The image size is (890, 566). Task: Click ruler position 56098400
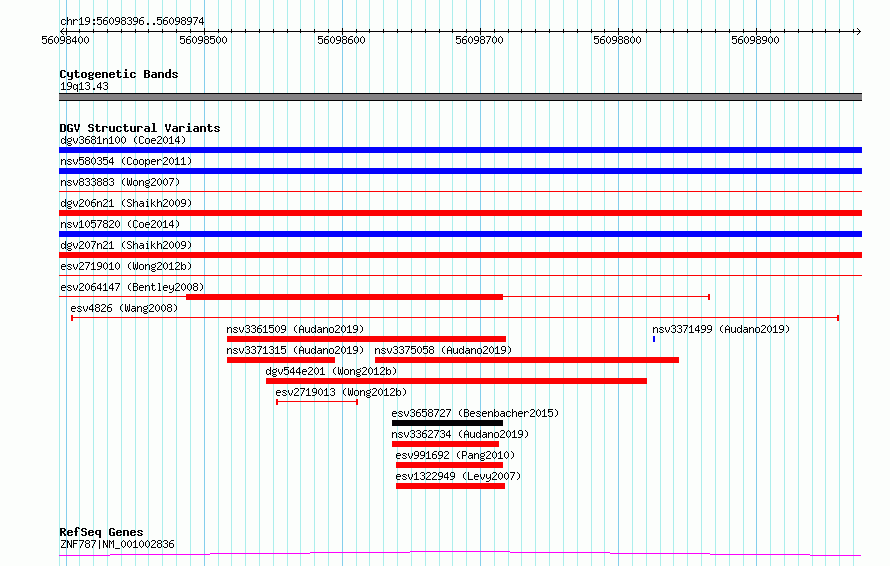point(65,40)
